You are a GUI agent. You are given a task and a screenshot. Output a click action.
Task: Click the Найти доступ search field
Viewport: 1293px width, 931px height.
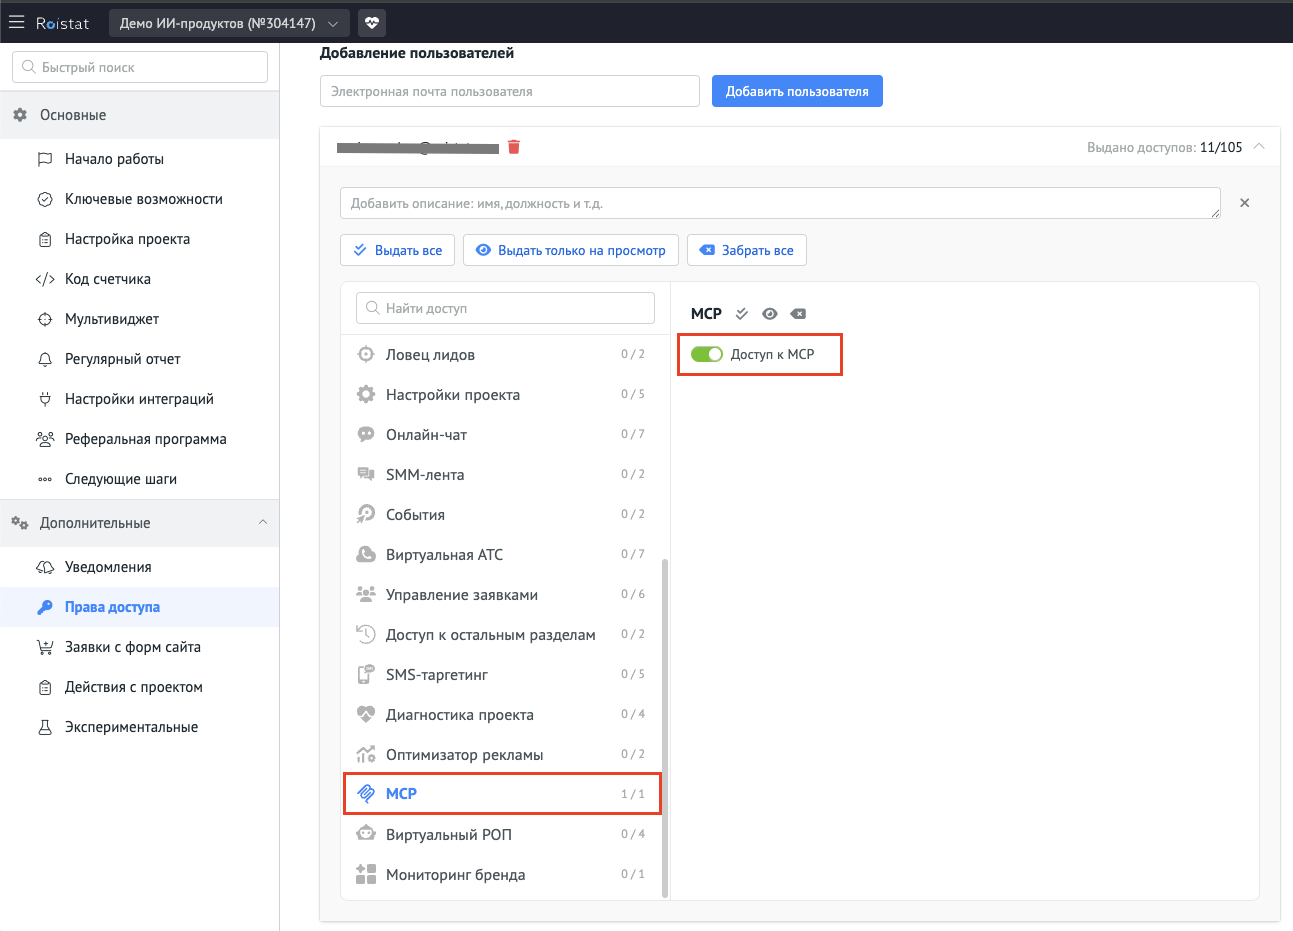pyautogui.click(x=505, y=308)
